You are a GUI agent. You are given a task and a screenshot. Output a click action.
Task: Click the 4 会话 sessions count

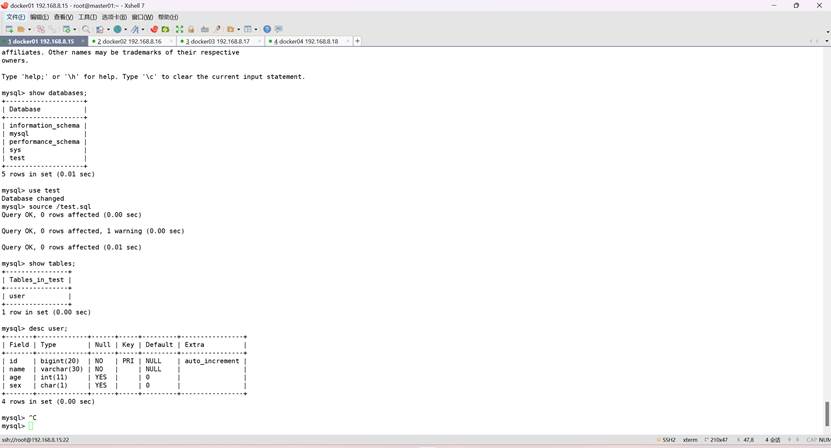773,440
